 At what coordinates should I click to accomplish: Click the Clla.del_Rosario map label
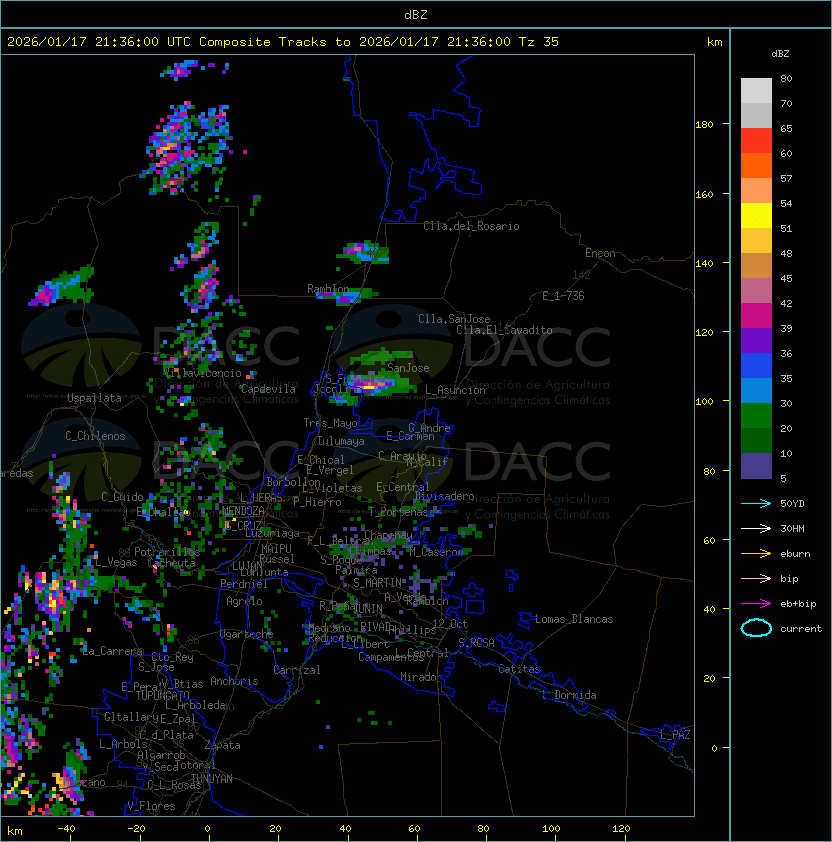tap(471, 226)
